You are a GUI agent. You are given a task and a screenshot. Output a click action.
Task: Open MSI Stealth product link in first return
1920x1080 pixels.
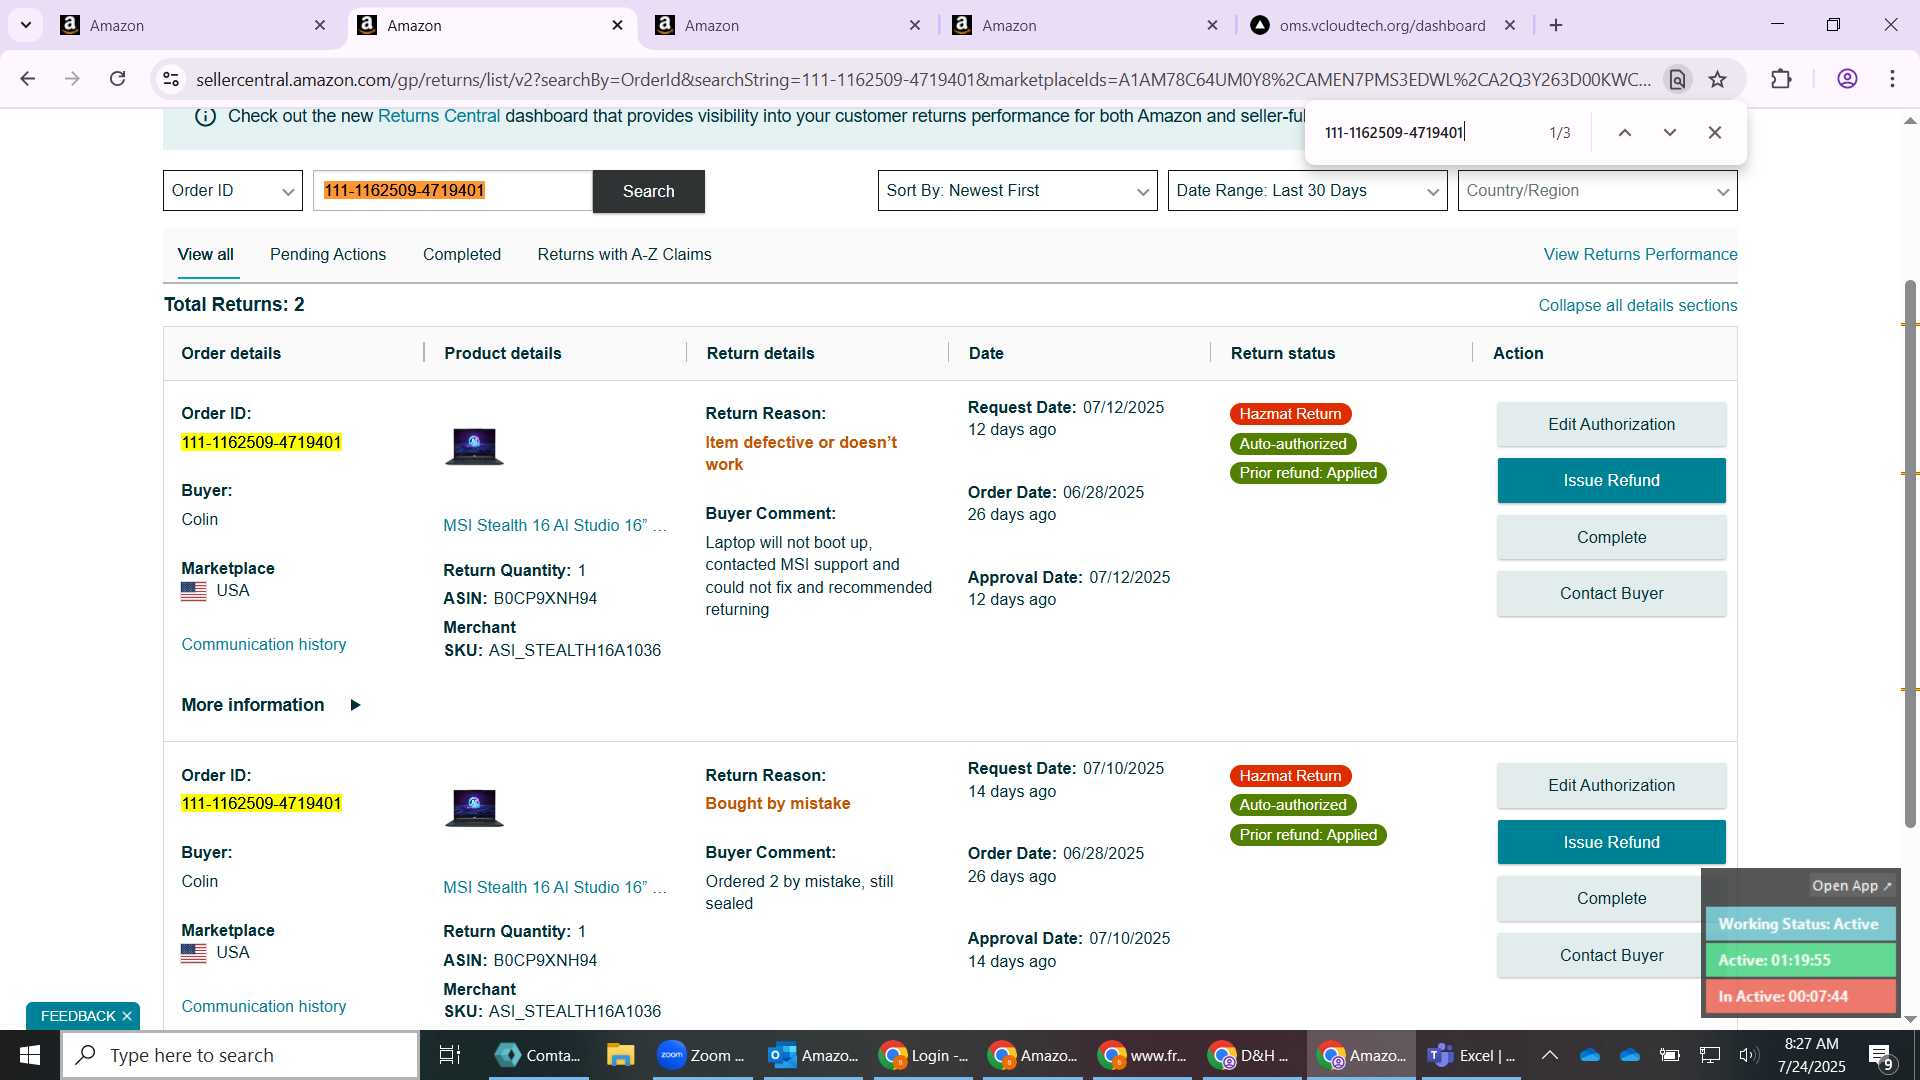[x=555, y=525]
